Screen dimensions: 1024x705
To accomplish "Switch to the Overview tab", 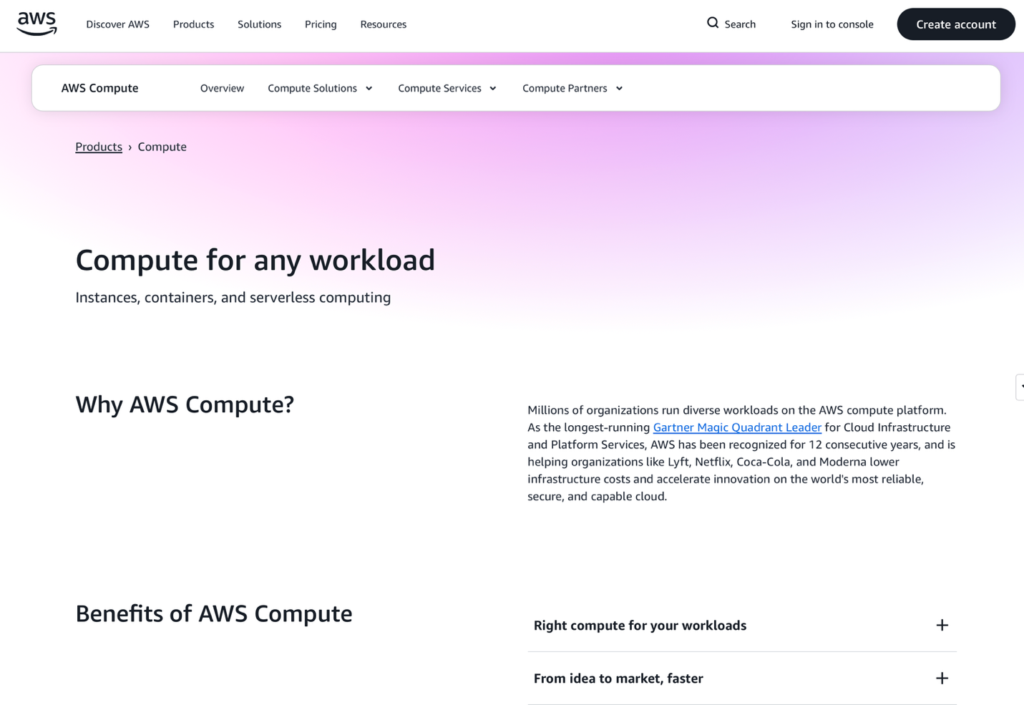I will tap(222, 88).
